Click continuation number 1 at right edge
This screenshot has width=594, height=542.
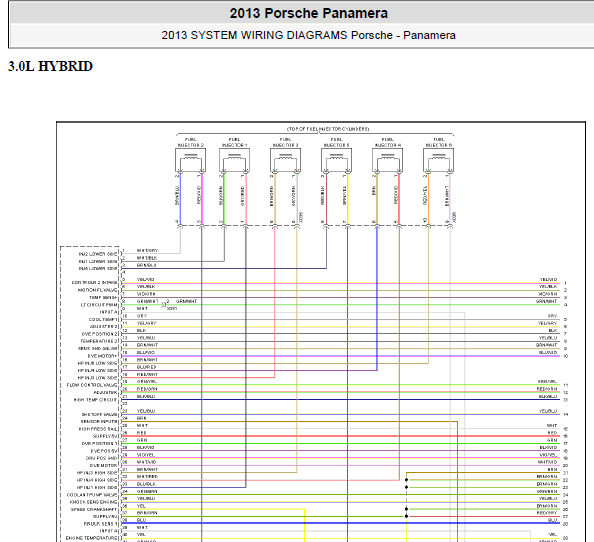565,283
